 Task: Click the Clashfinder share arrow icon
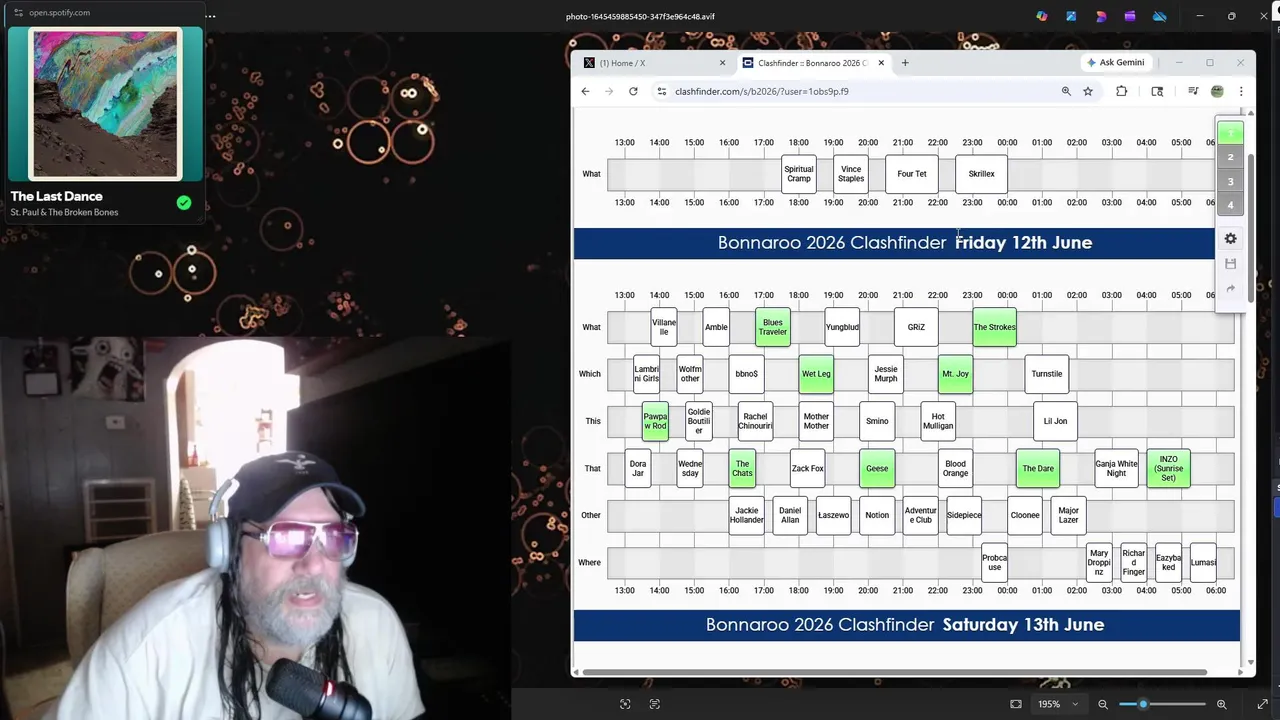(1230, 289)
